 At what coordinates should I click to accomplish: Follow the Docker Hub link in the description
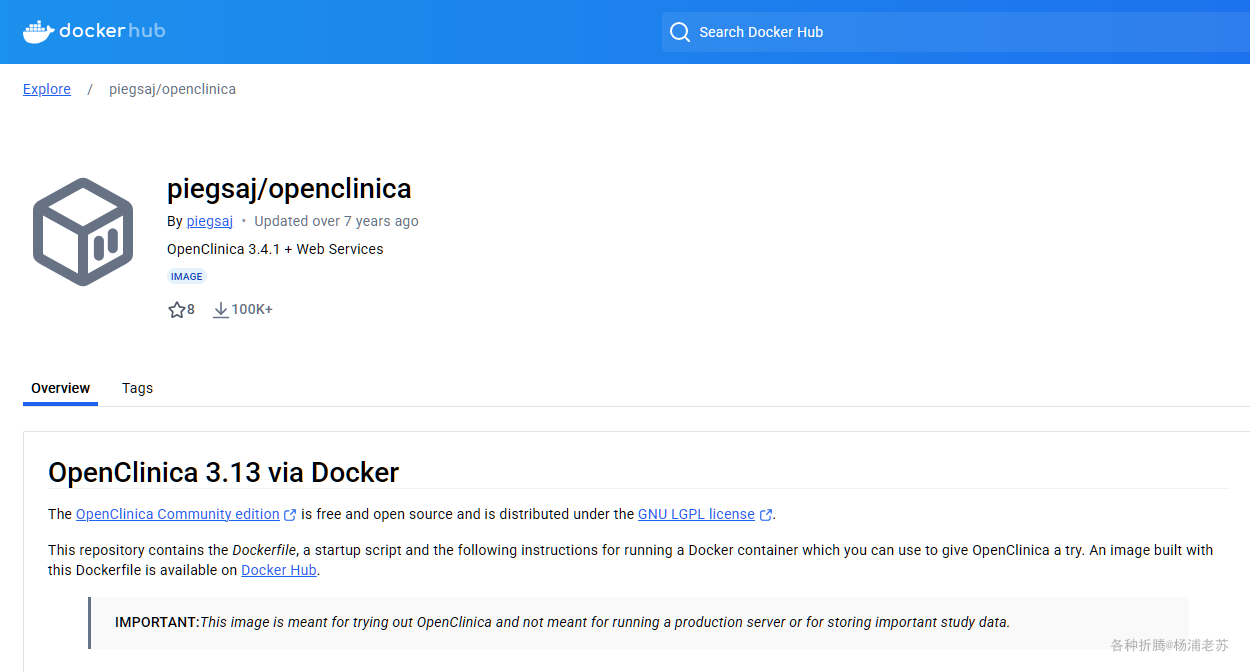point(279,570)
